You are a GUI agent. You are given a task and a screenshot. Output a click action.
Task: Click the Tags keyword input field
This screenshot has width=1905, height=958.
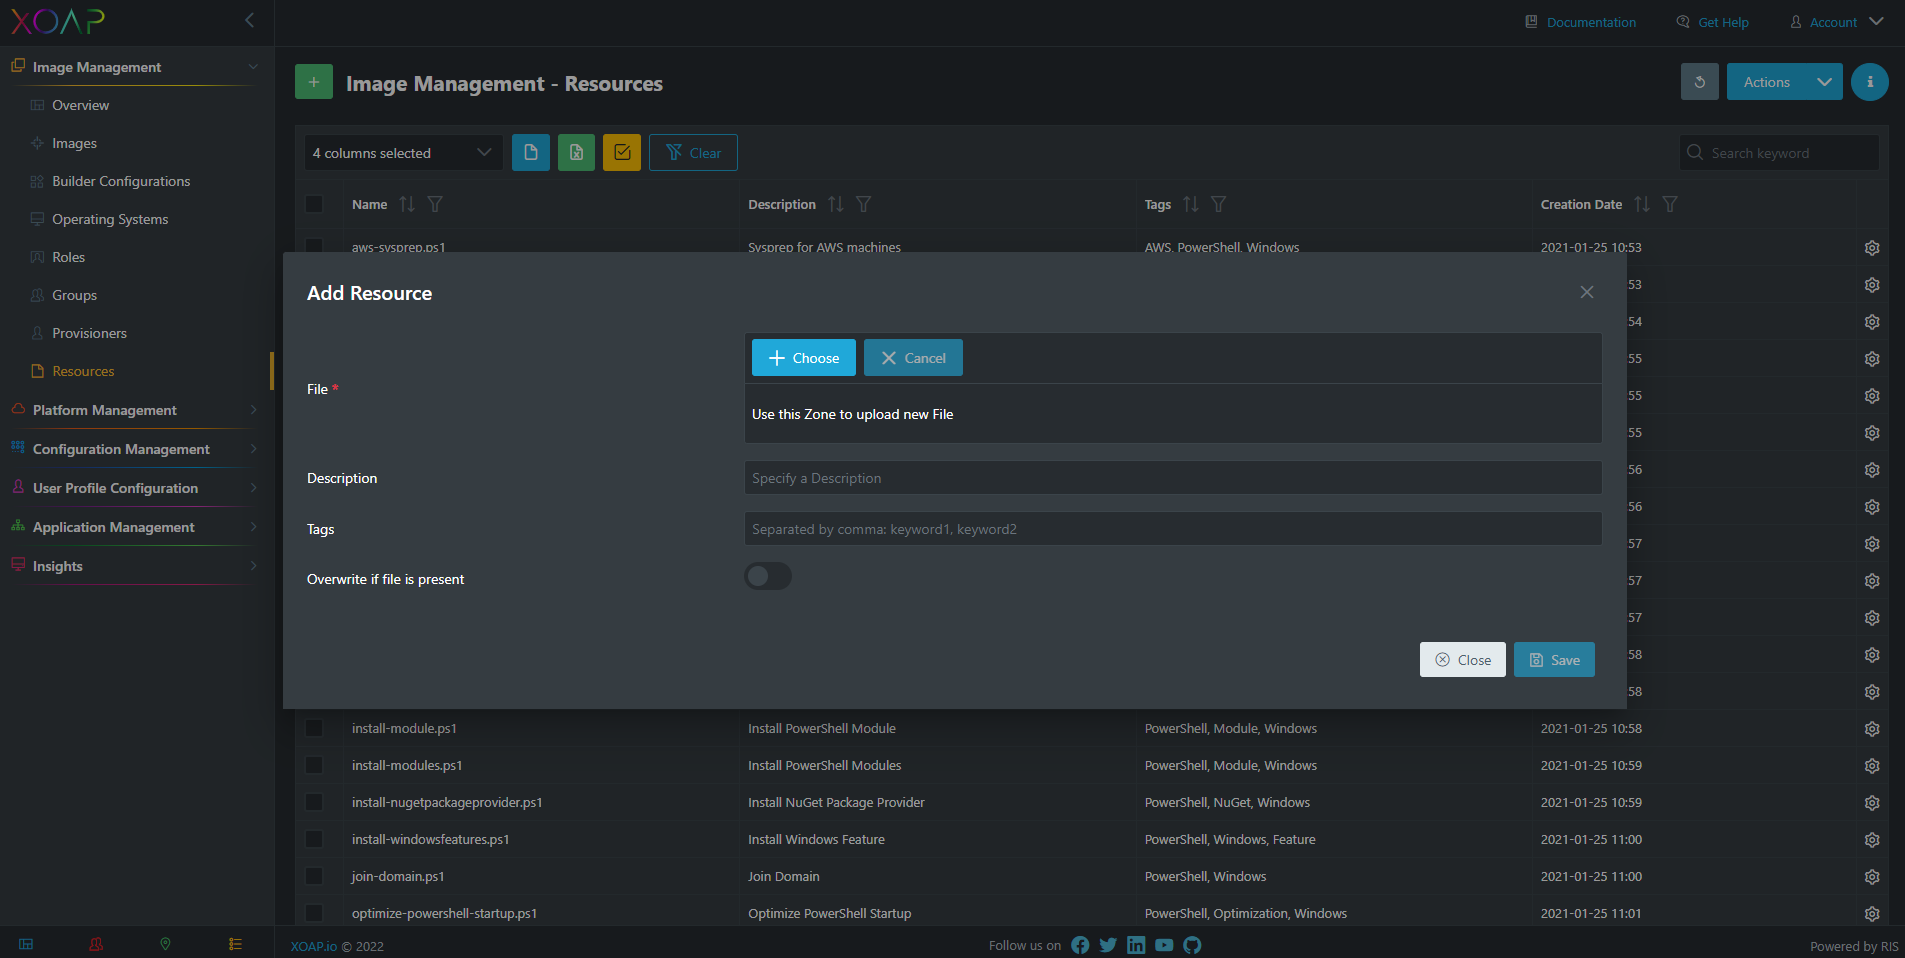click(1173, 529)
